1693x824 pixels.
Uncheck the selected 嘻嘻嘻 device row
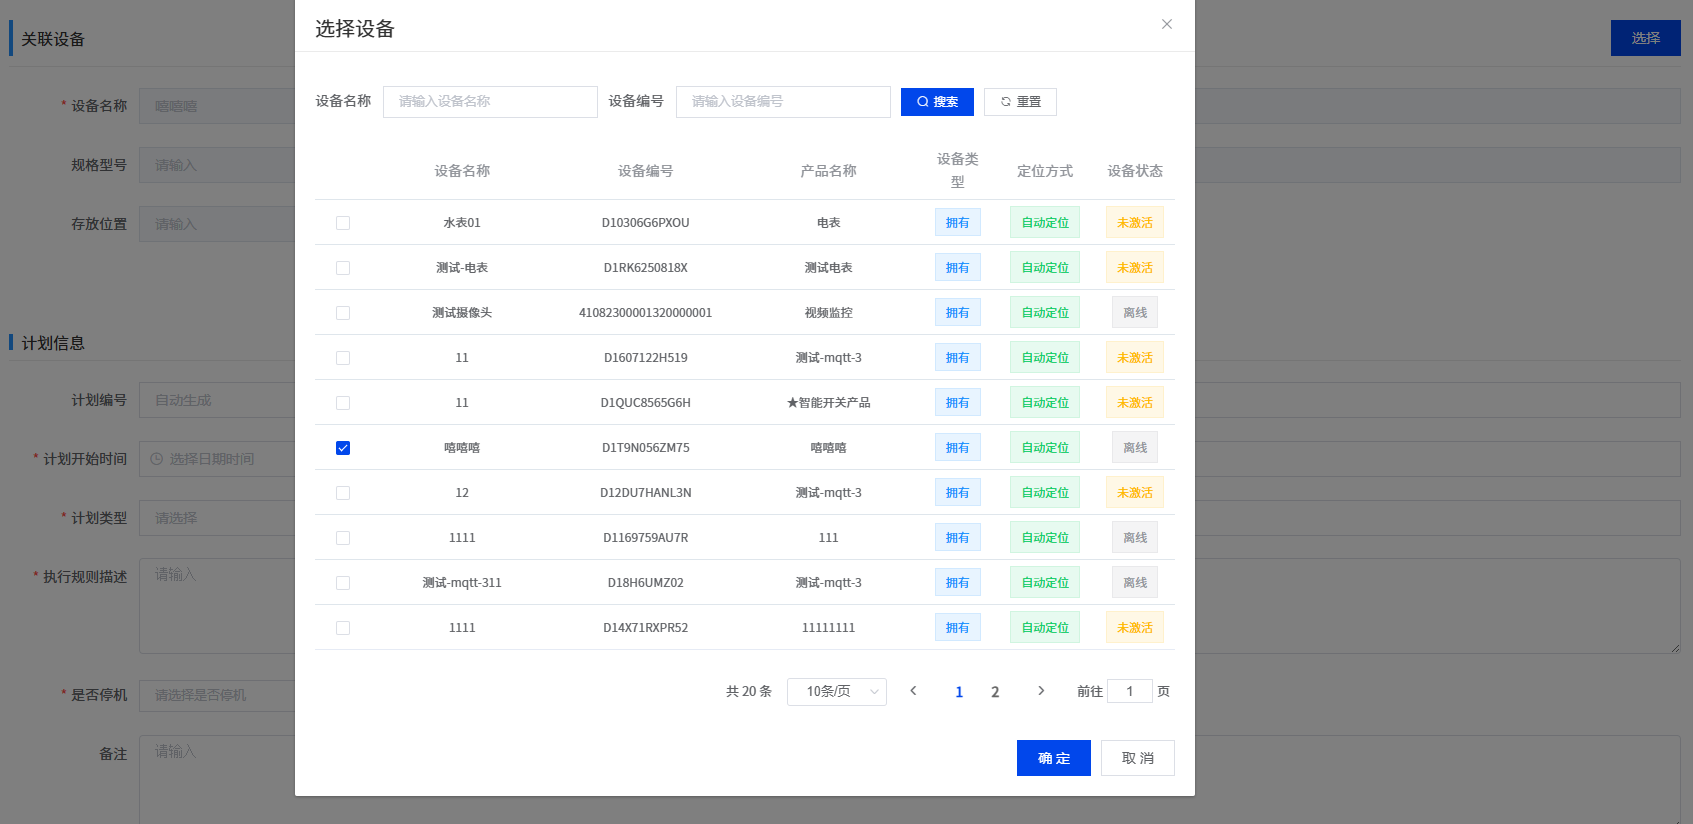pos(343,448)
